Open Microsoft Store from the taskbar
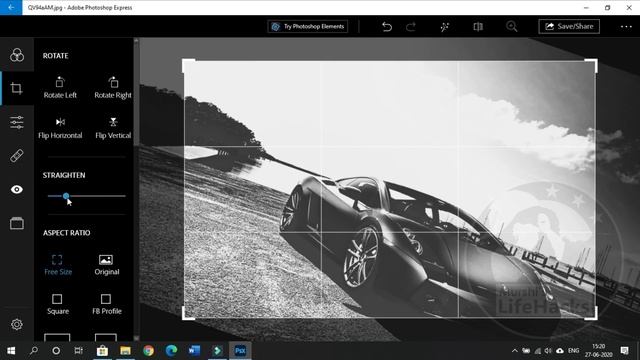This screenshot has width=640, height=360. (x=102, y=351)
